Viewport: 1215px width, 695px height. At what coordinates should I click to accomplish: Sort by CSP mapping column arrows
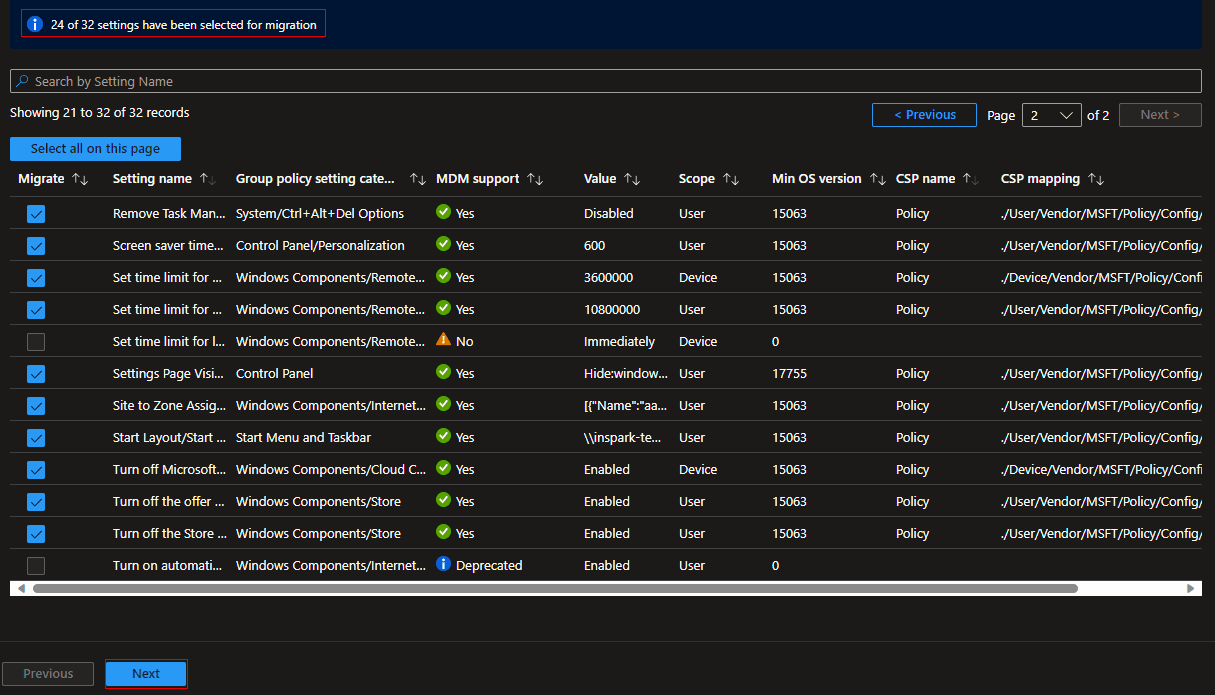(1096, 179)
